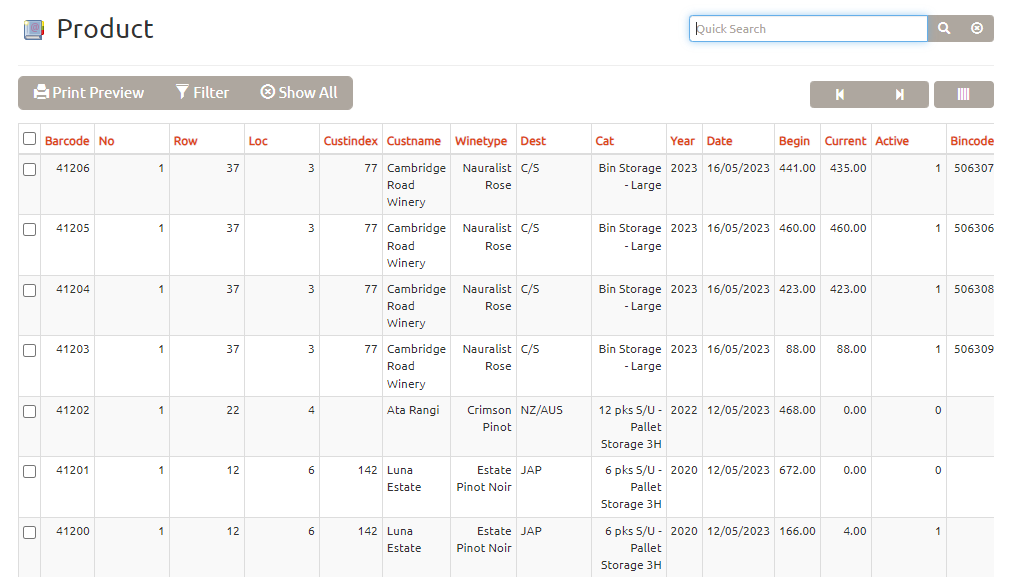Sort by the Begin column header
The image size is (1014, 577).
(x=794, y=141)
